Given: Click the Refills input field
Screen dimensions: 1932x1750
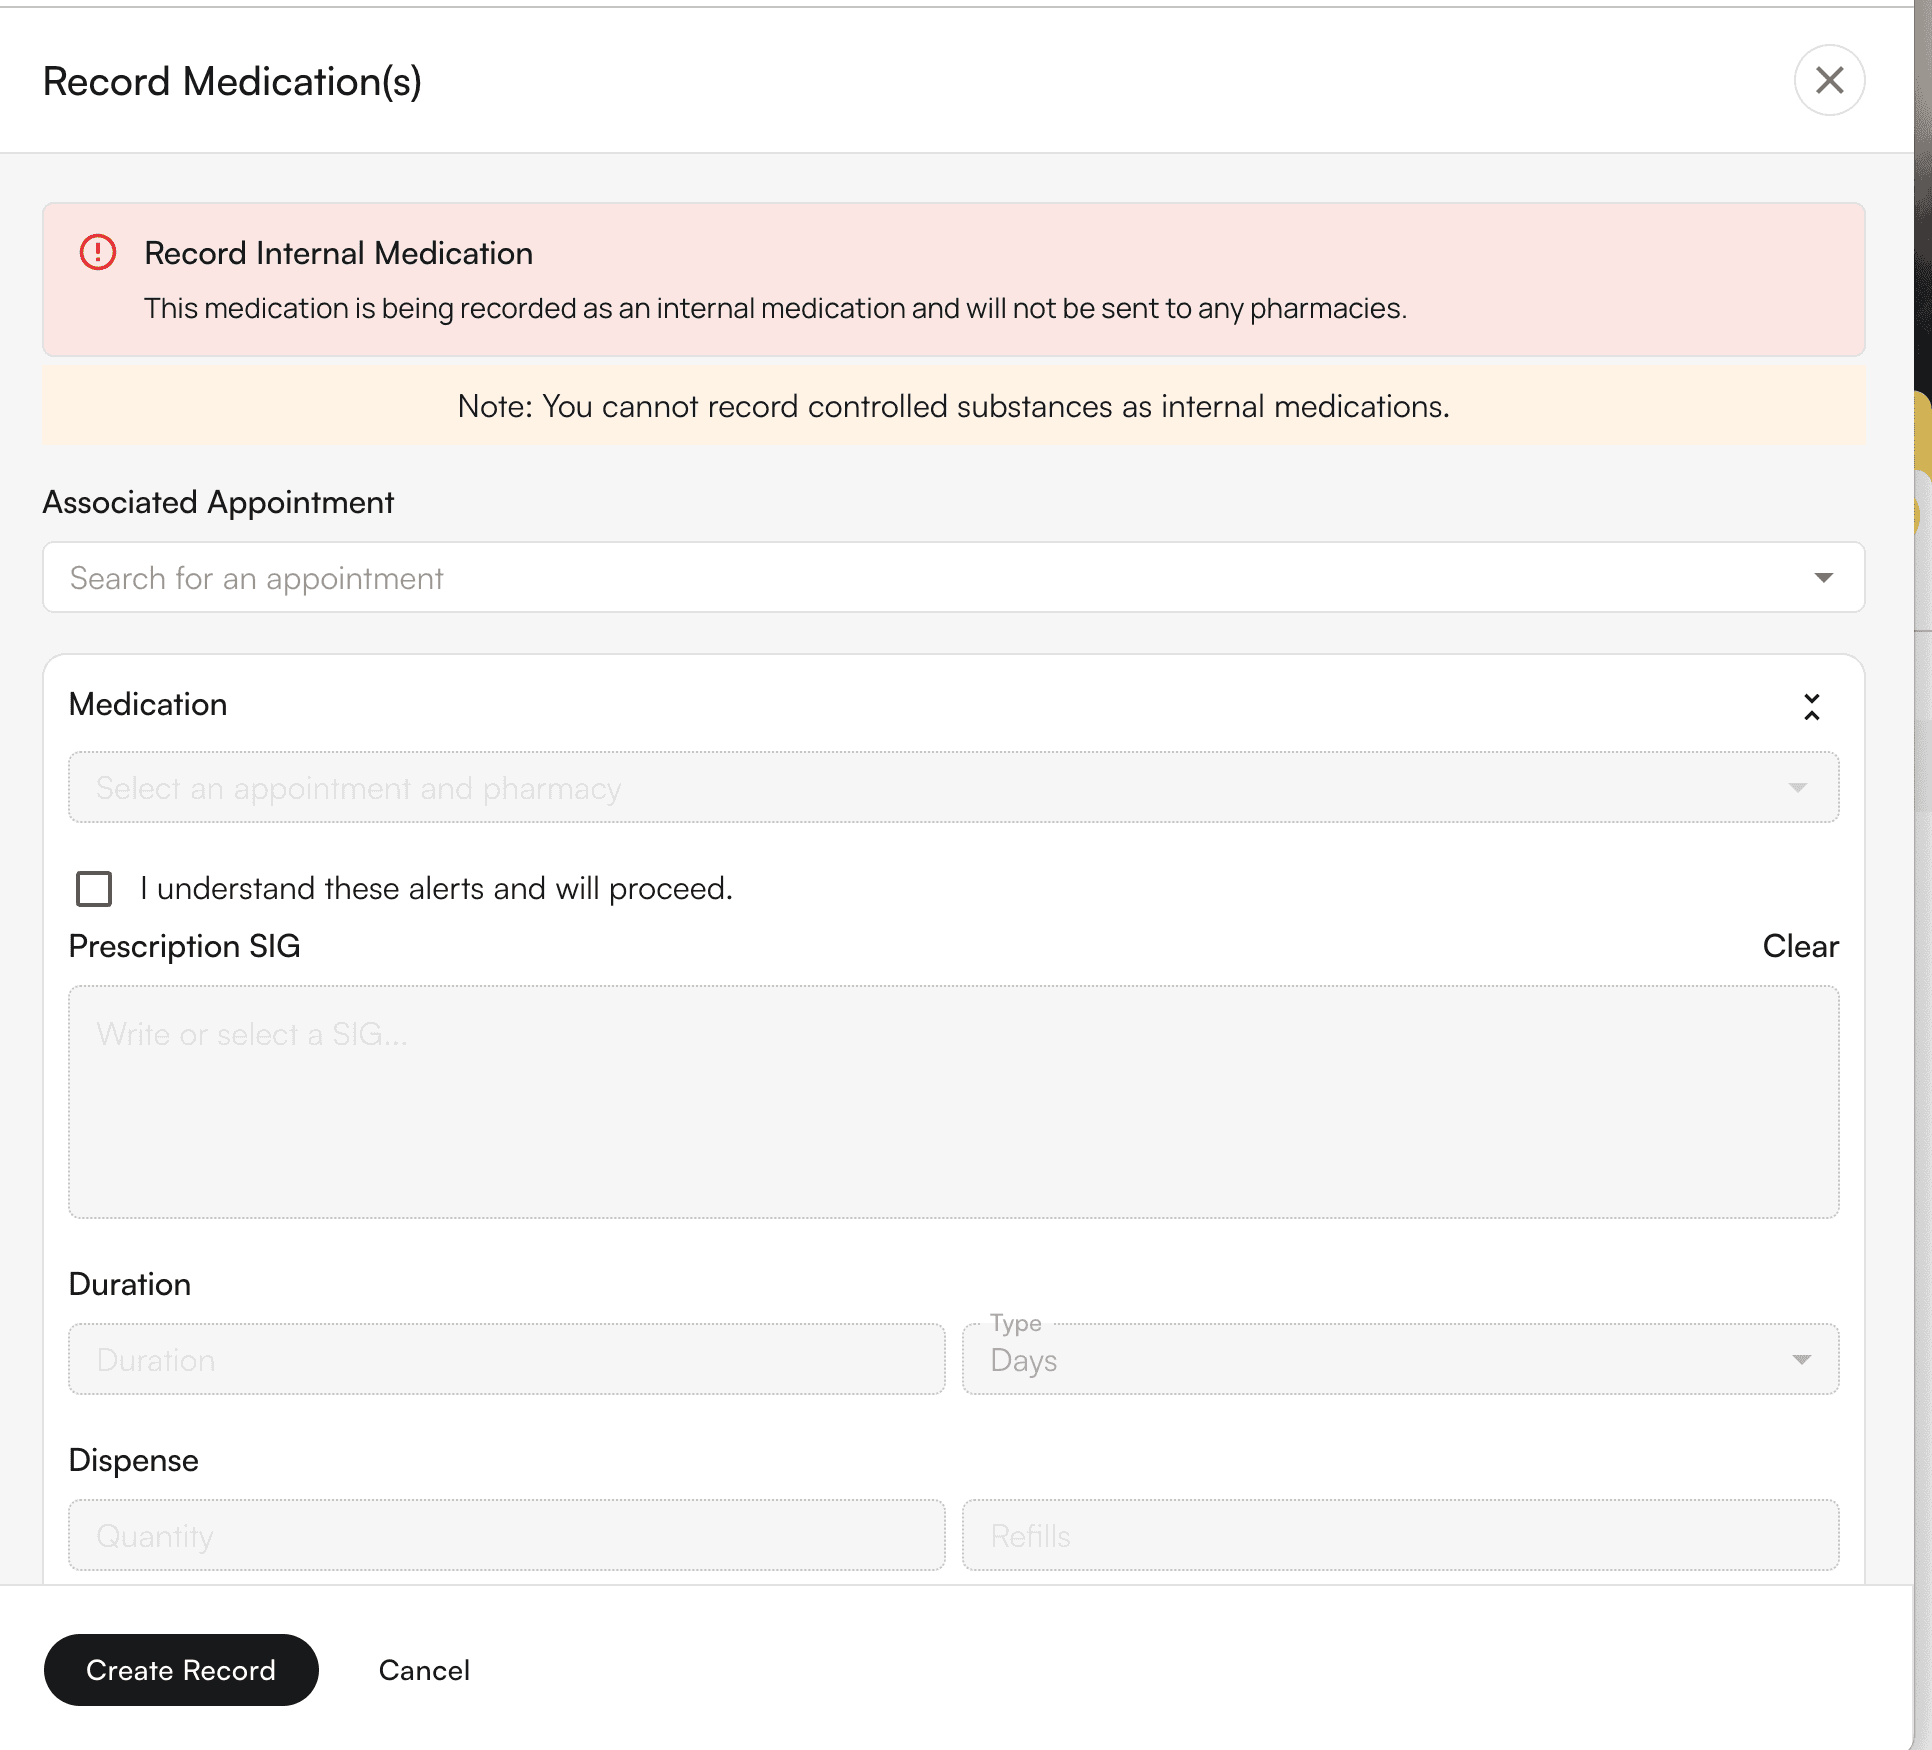Looking at the screenshot, I should pyautogui.click(x=1399, y=1536).
